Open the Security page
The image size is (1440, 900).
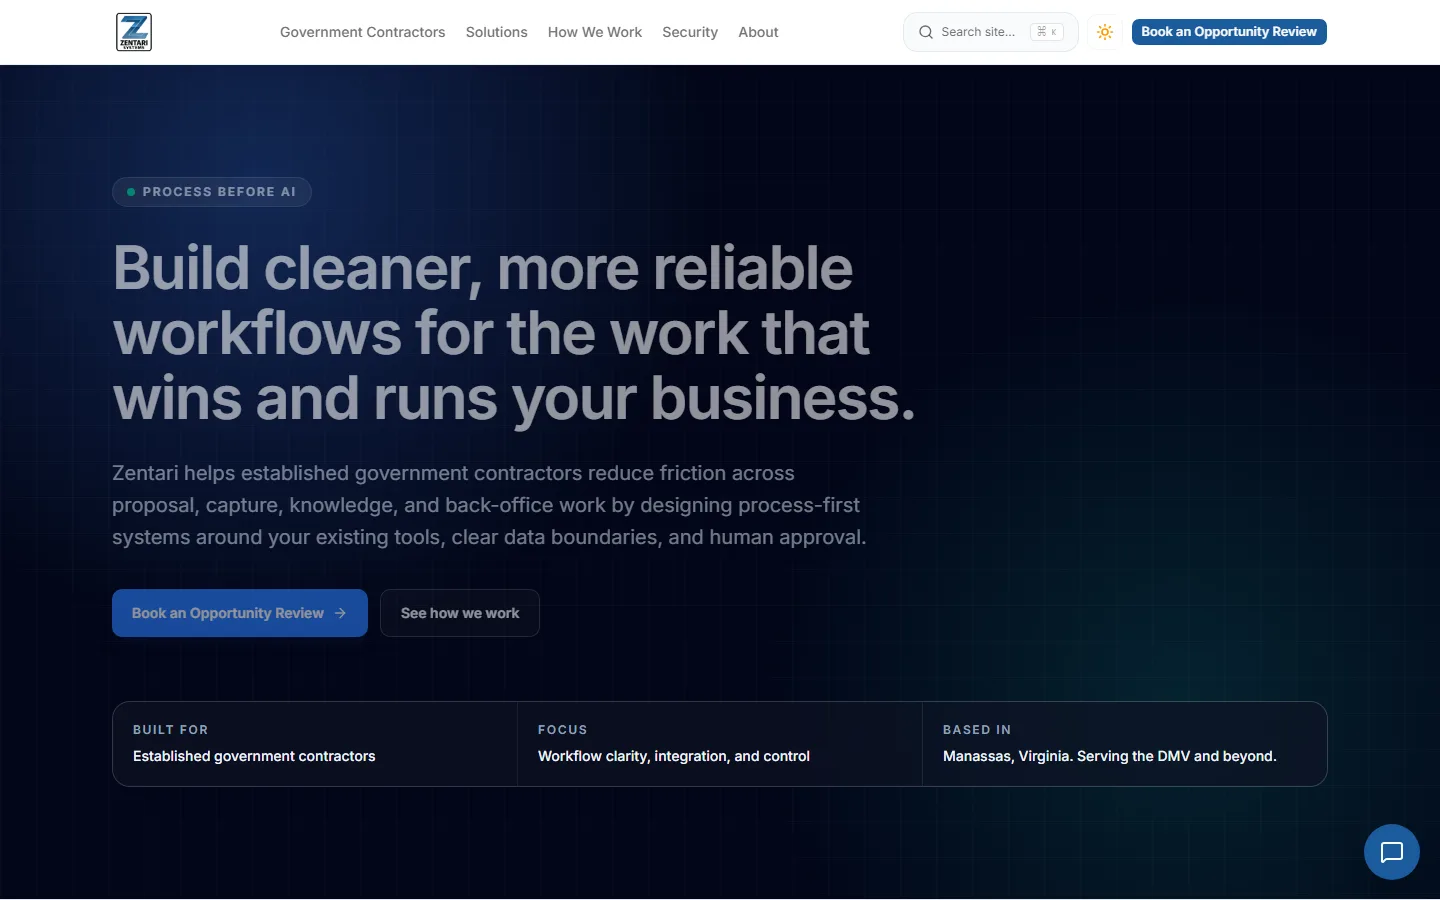pyautogui.click(x=690, y=32)
